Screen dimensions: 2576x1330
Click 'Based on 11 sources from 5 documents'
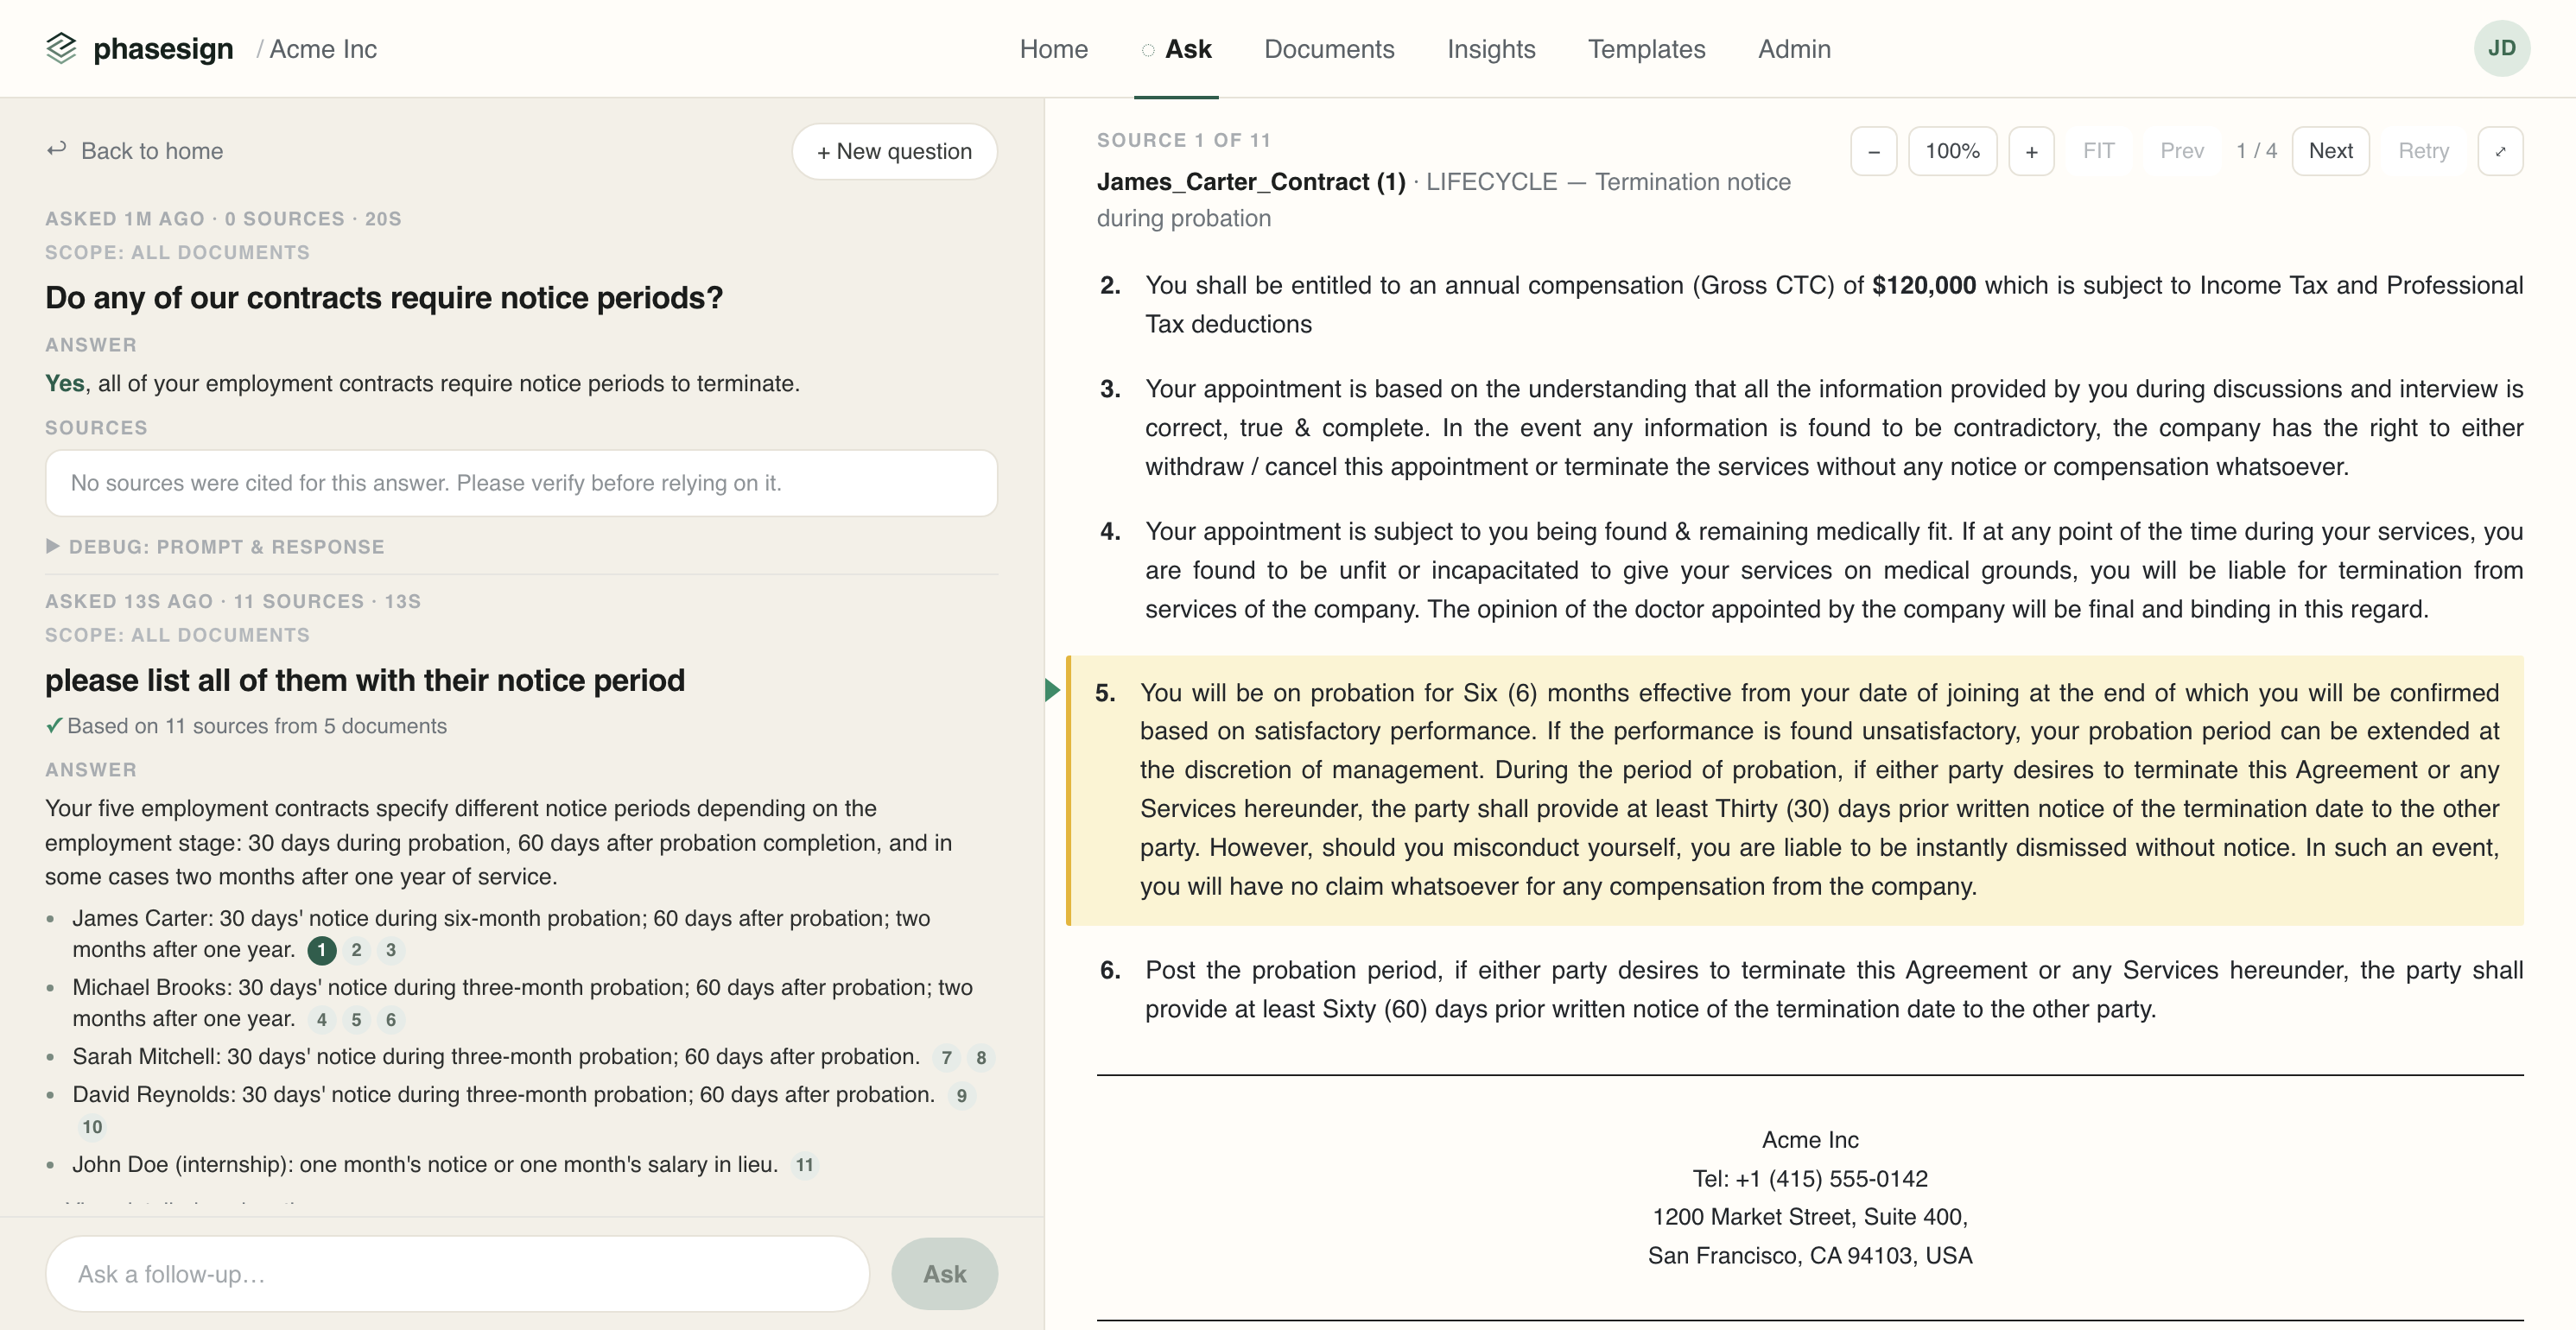[256, 726]
